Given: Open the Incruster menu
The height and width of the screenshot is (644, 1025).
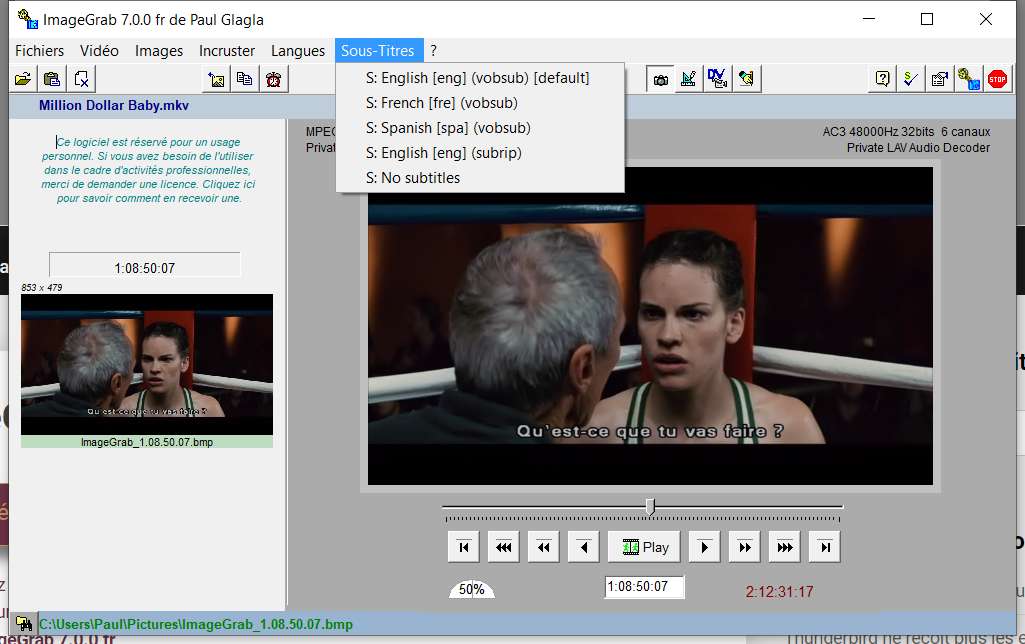Looking at the screenshot, I should coord(227,51).
